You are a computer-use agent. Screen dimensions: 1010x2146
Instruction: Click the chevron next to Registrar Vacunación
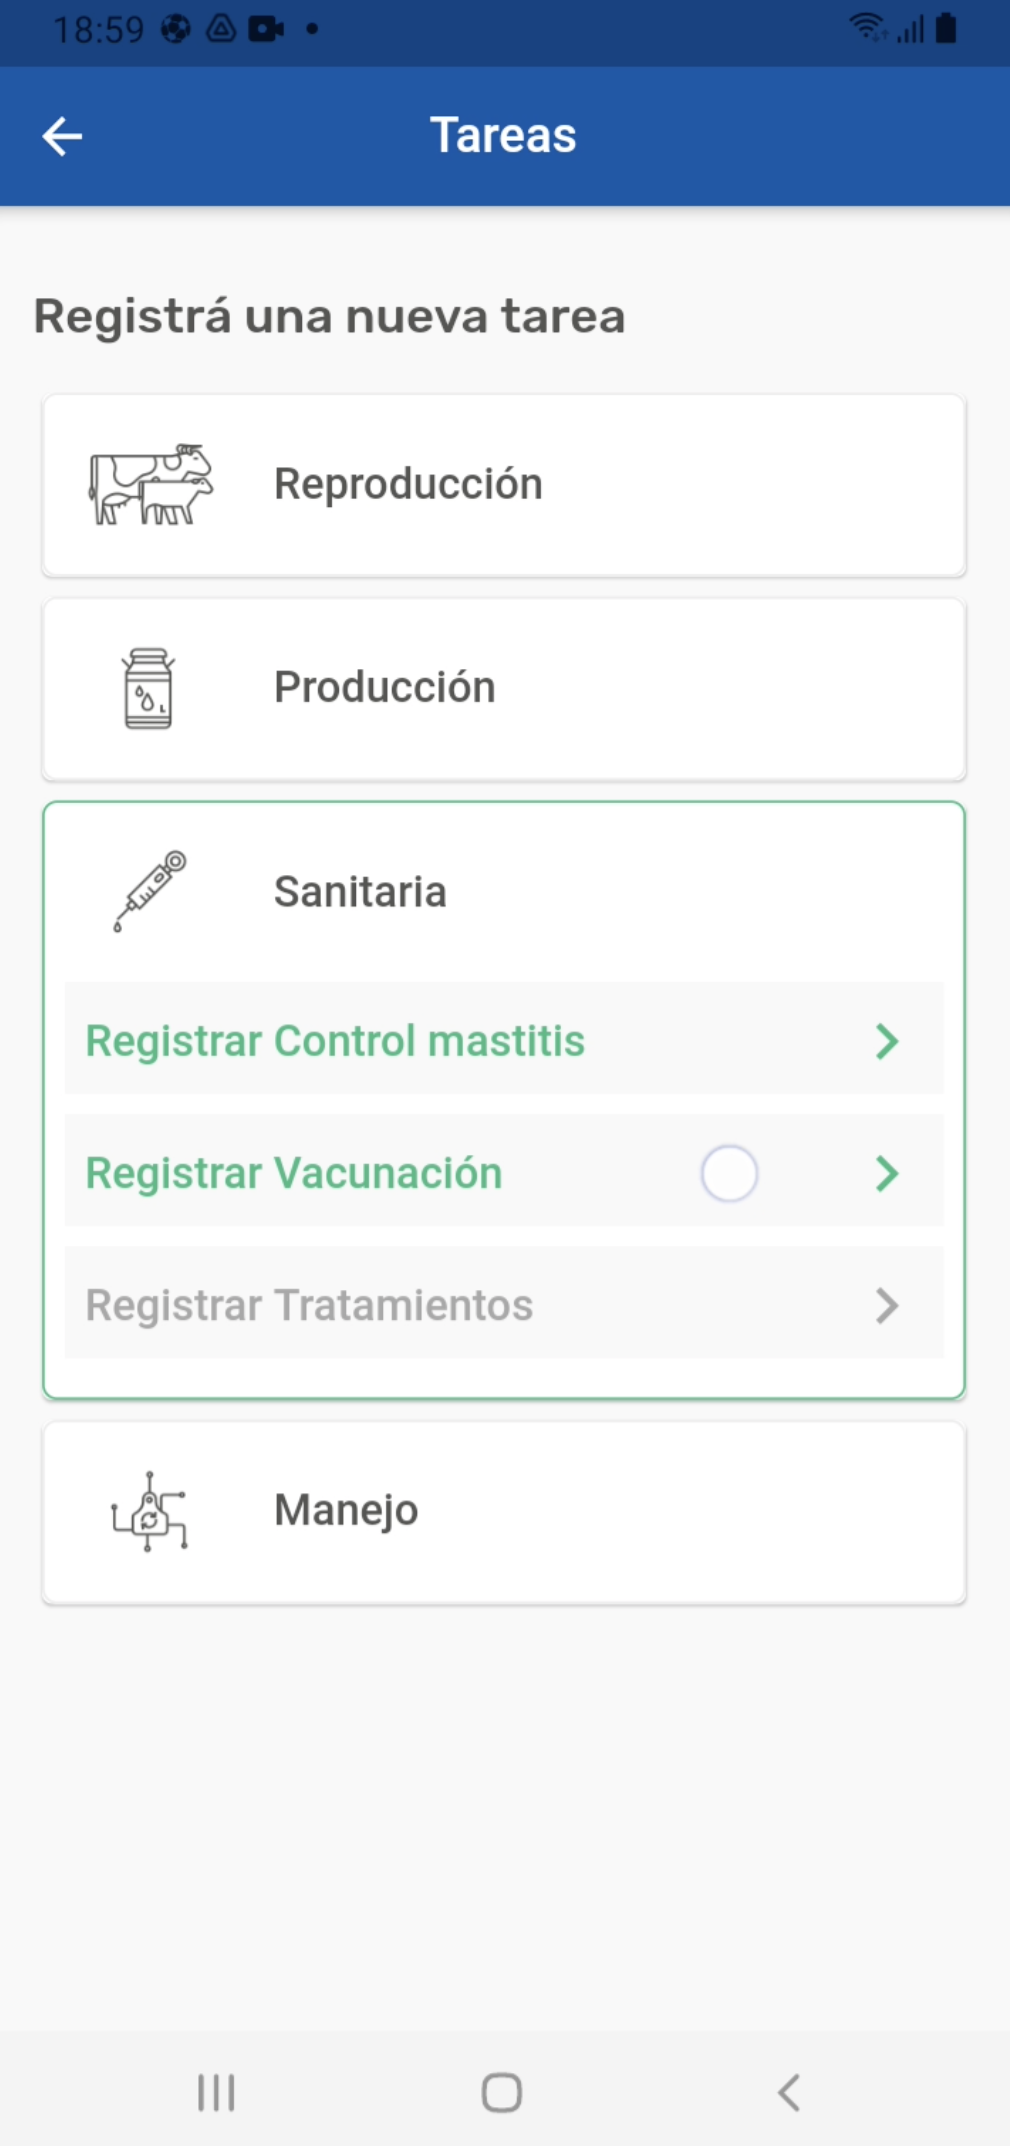click(886, 1173)
